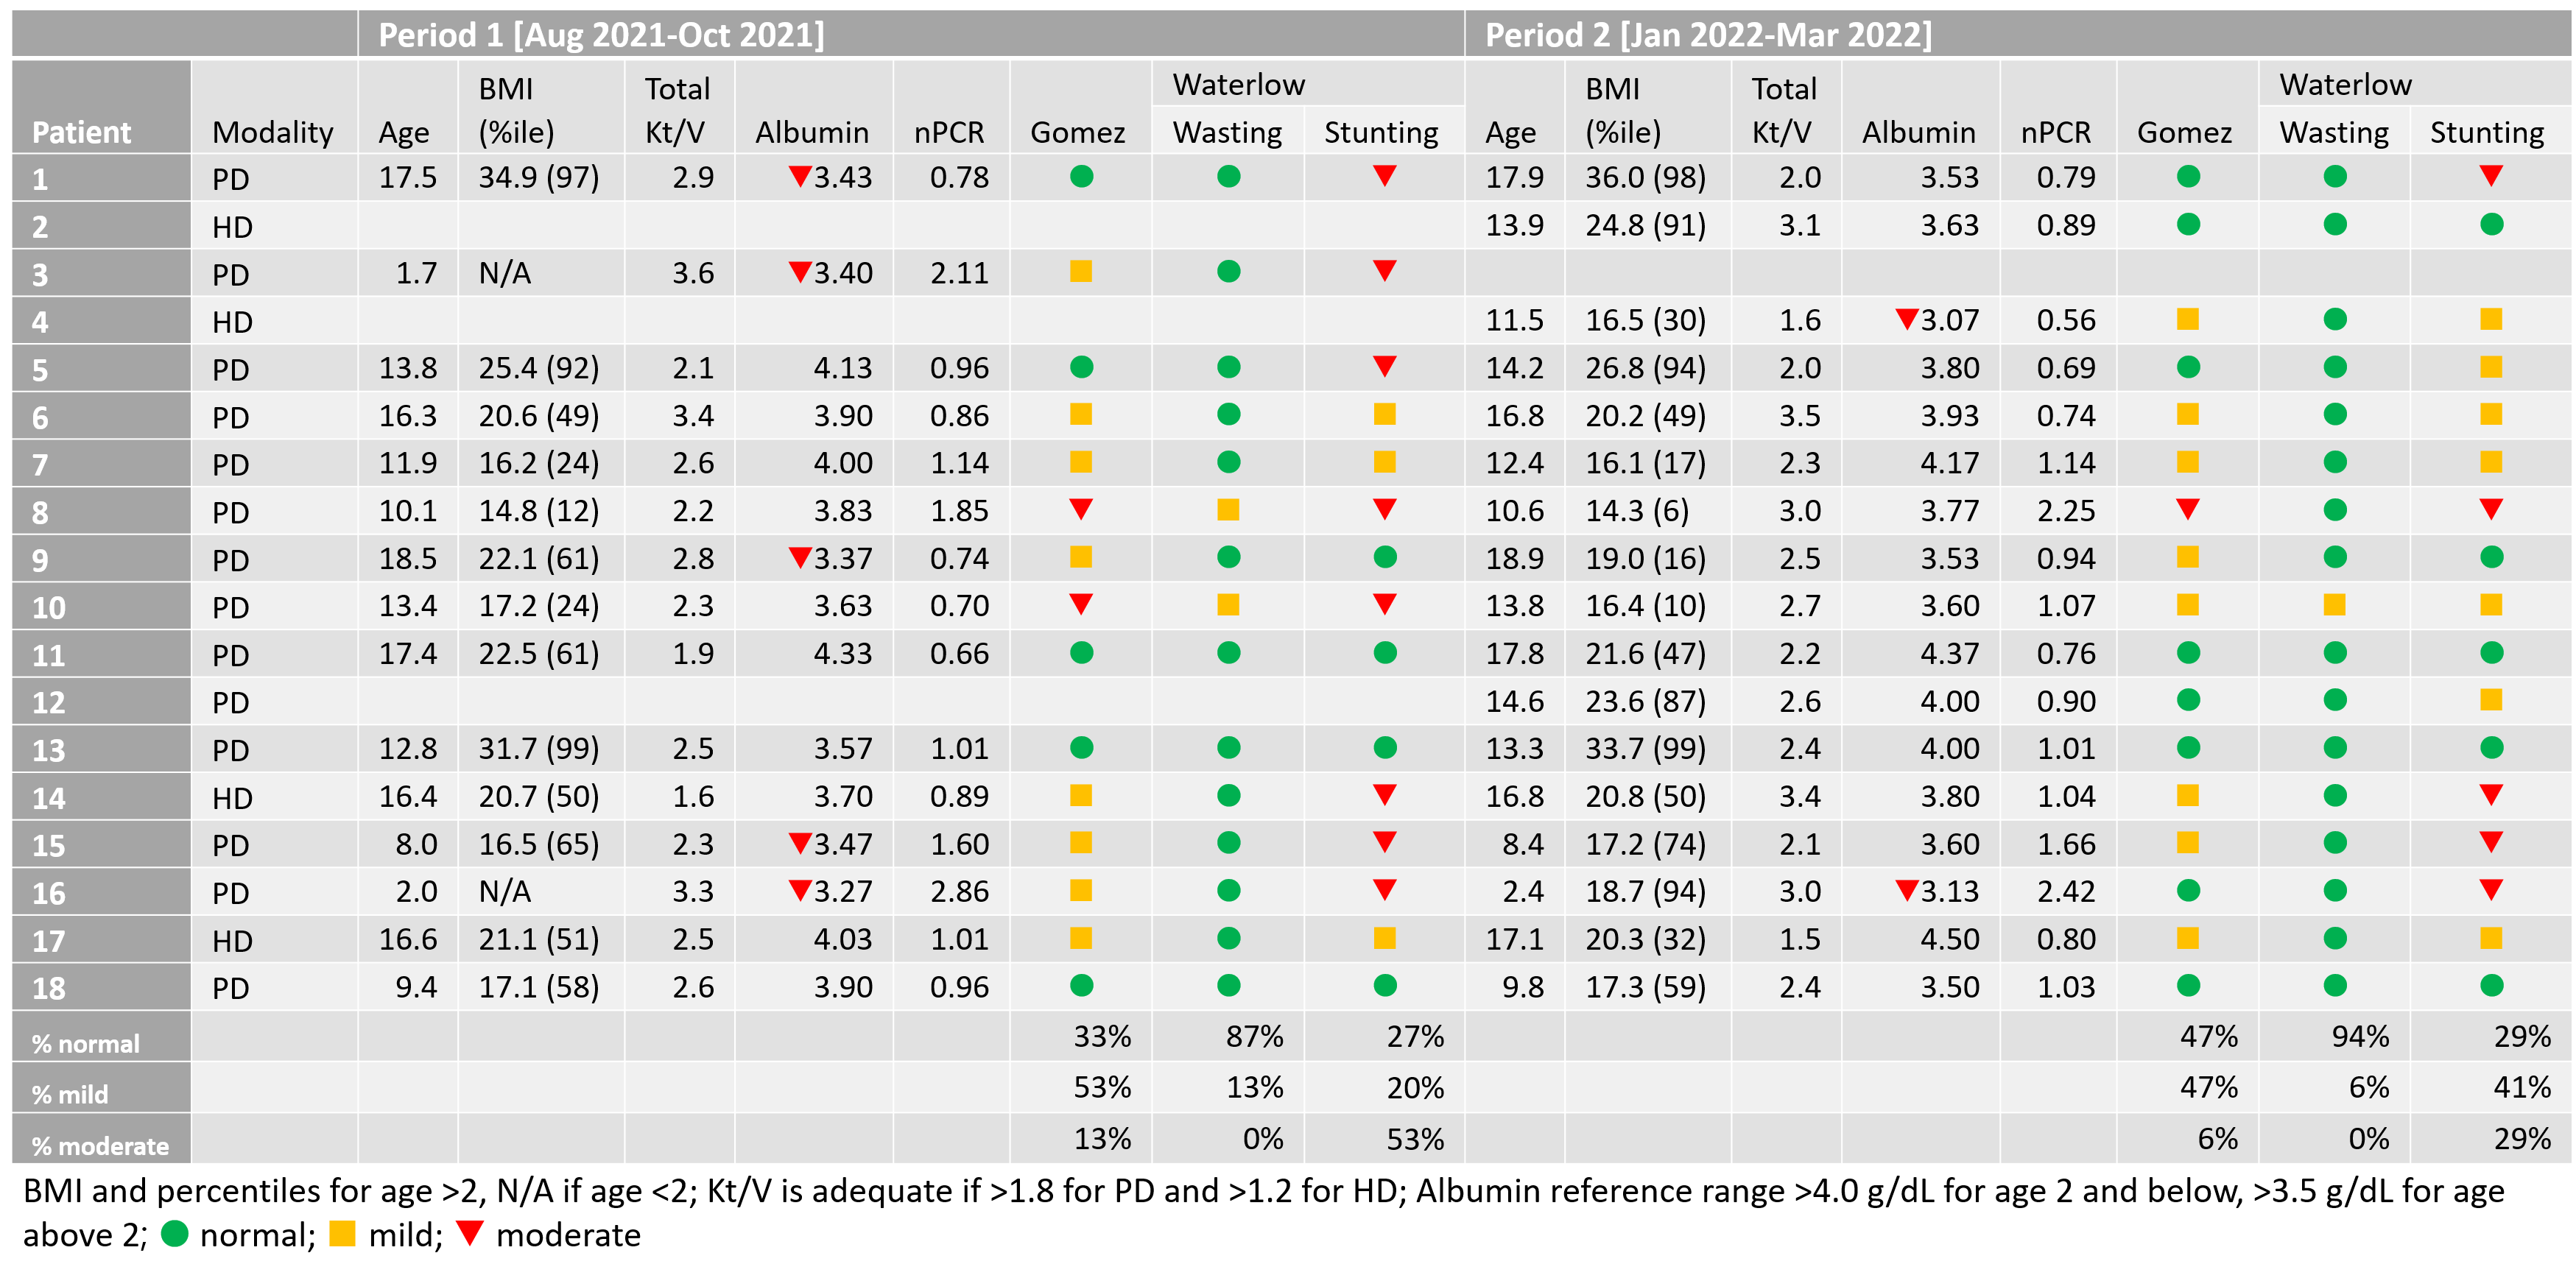
Task: Select patient 1's Period 1 Stunting red triangle
Action: point(1384,176)
